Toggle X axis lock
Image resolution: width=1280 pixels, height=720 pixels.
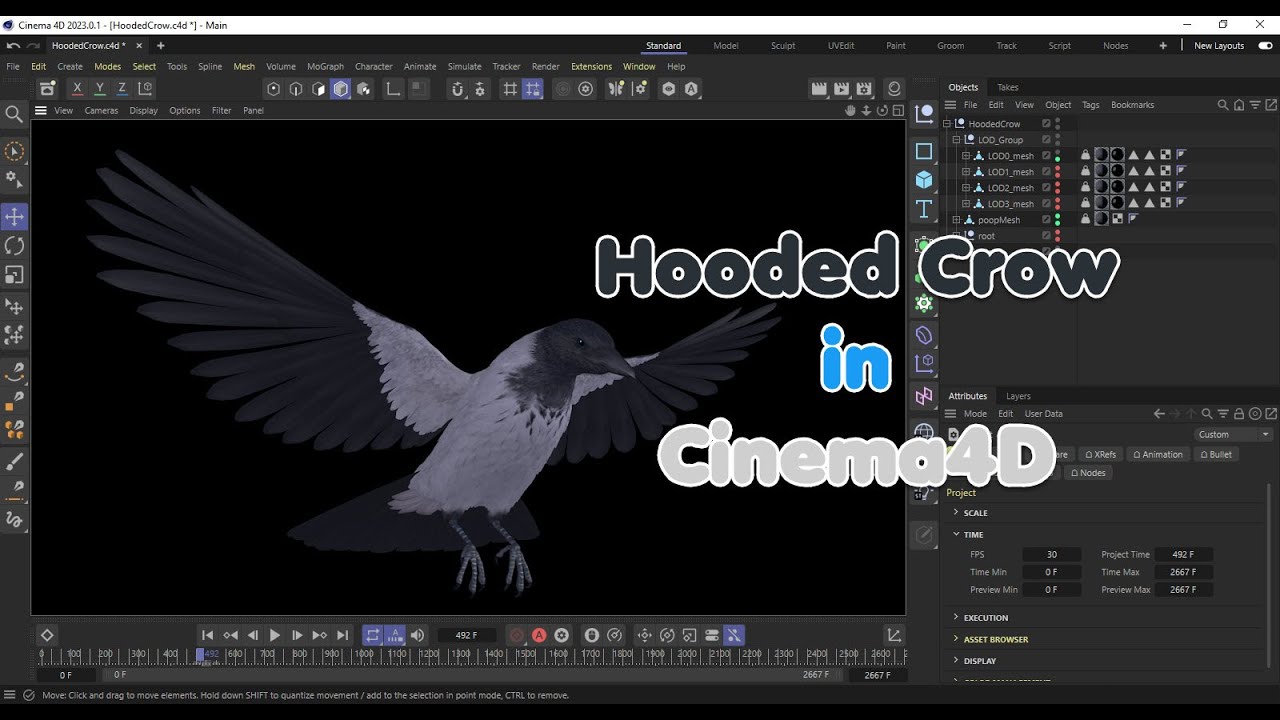pyautogui.click(x=77, y=89)
